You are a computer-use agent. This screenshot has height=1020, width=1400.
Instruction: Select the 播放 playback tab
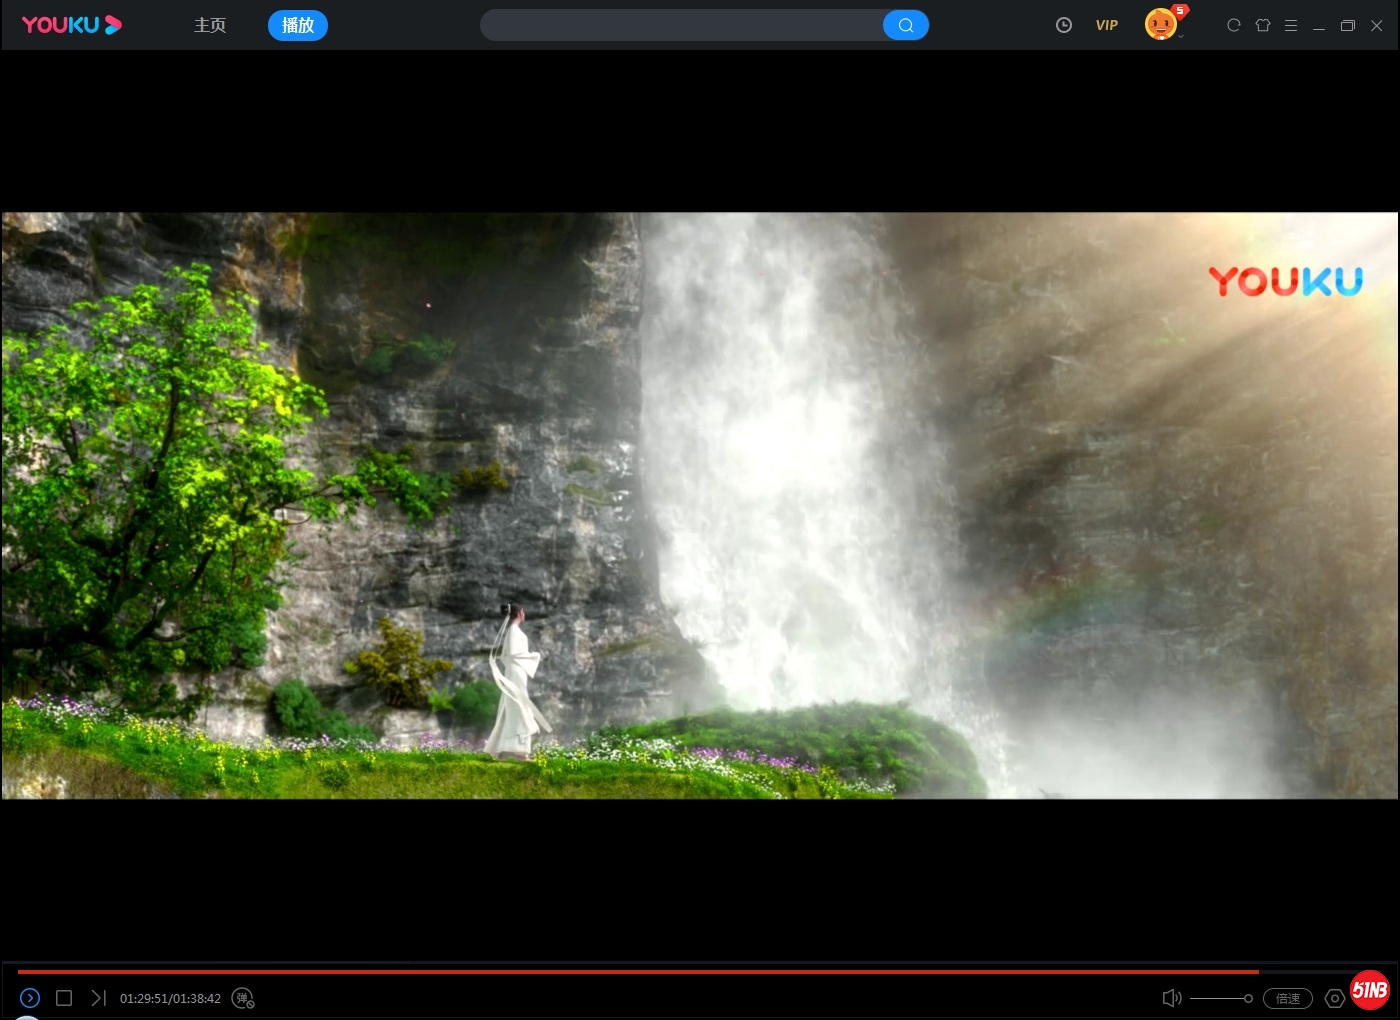[298, 25]
